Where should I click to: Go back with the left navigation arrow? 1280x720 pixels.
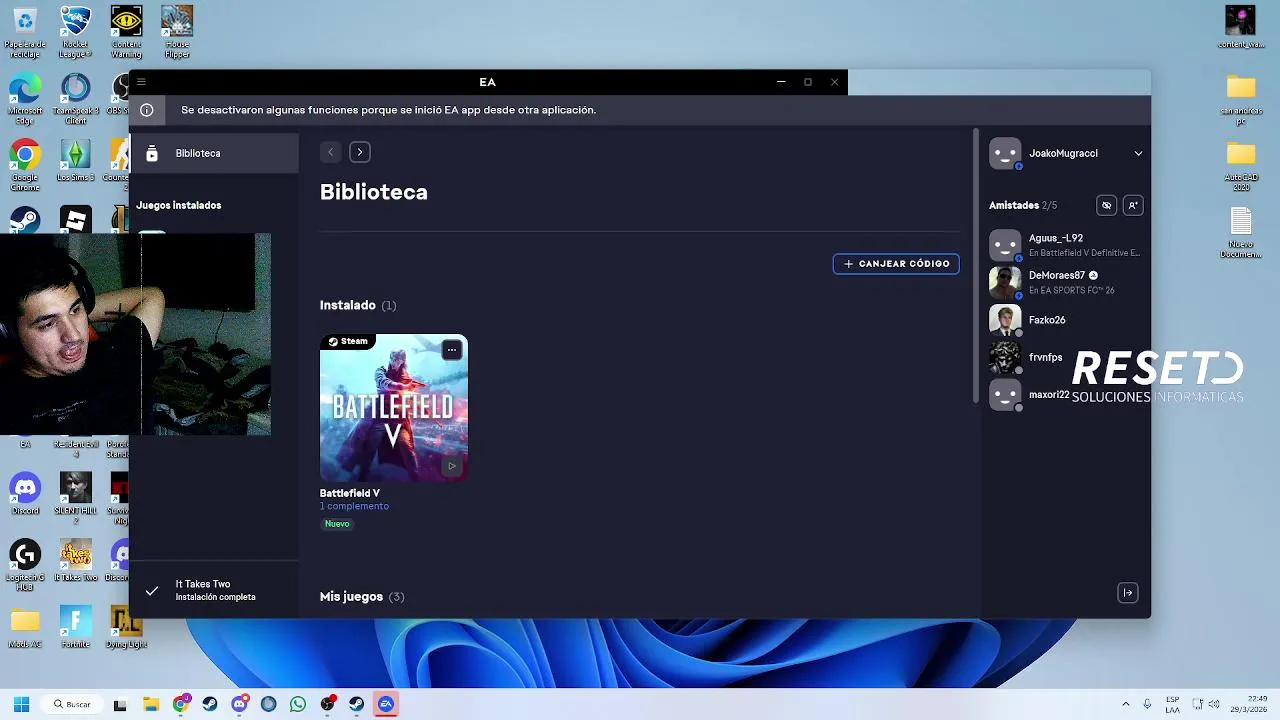pos(331,152)
